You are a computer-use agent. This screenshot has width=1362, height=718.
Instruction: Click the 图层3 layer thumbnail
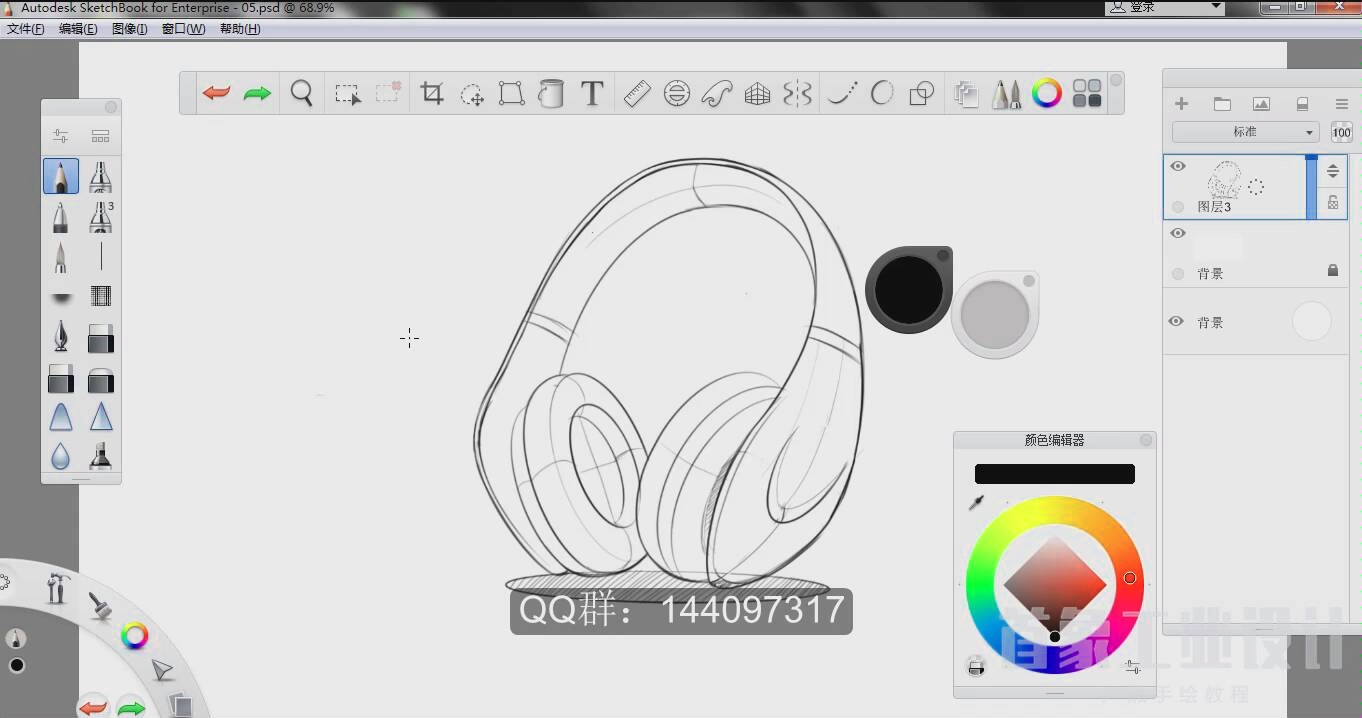click(1224, 181)
